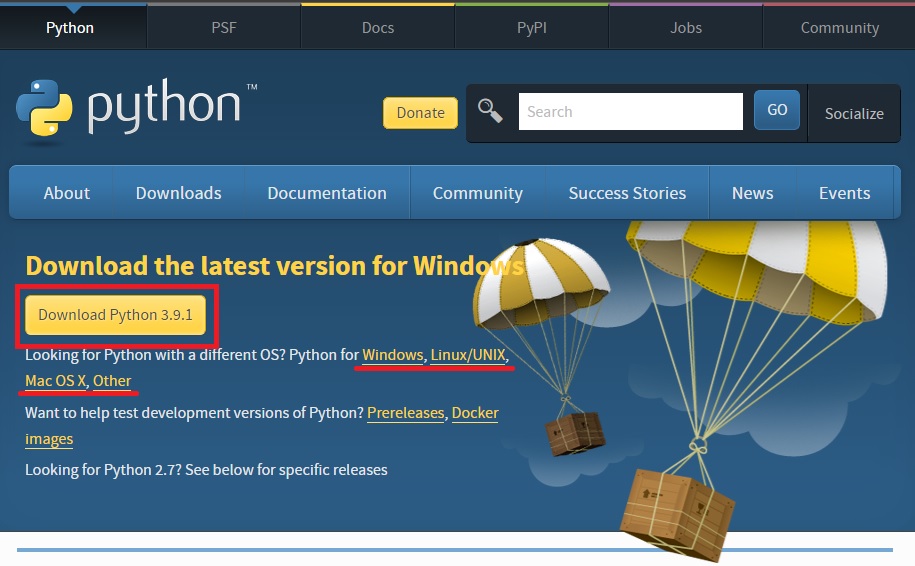Viewport: 915px width, 566px height.
Task: Click the GO search button
Action: (777, 110)
